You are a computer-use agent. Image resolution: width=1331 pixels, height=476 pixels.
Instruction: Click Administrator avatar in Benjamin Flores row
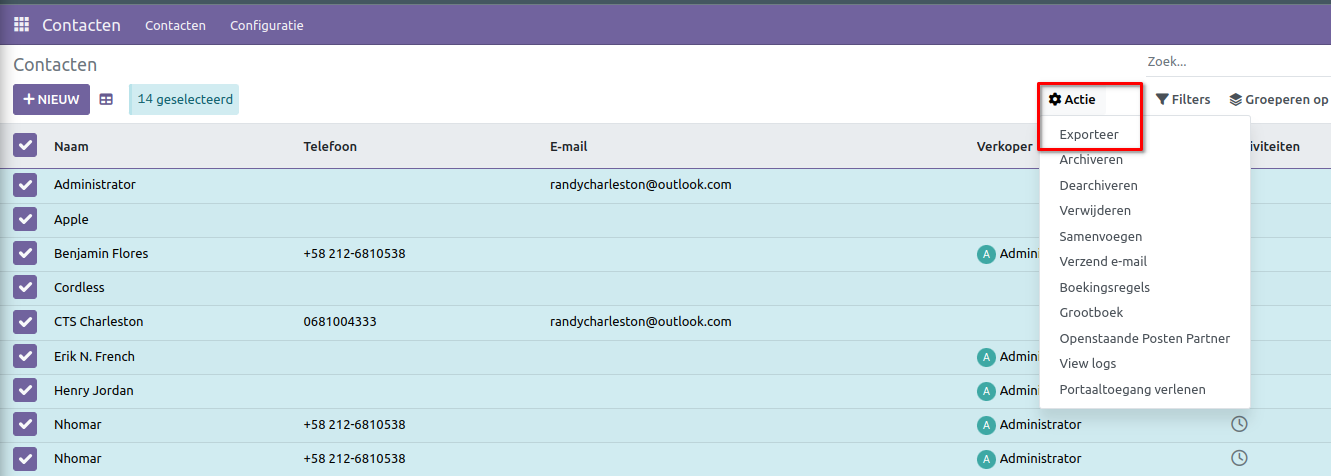(987, 254)
